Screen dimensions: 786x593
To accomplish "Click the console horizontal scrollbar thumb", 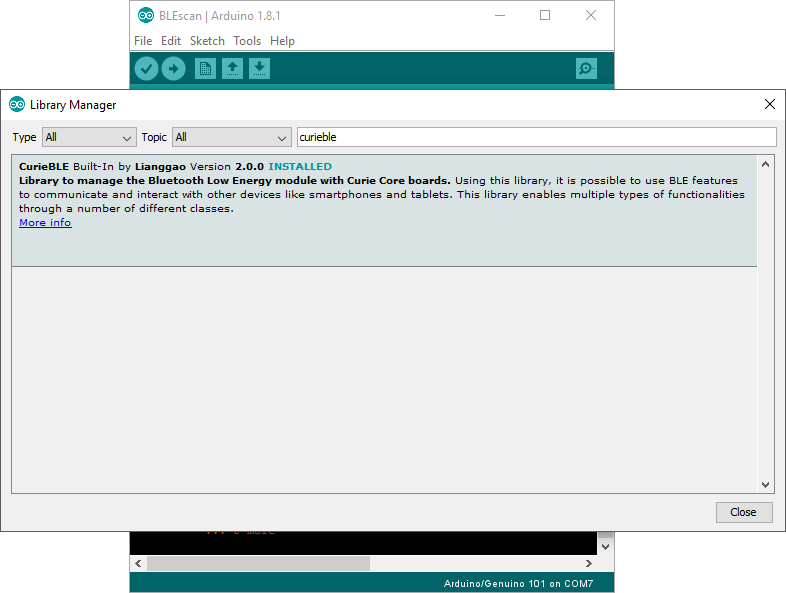I will click(x=258, y=563).
